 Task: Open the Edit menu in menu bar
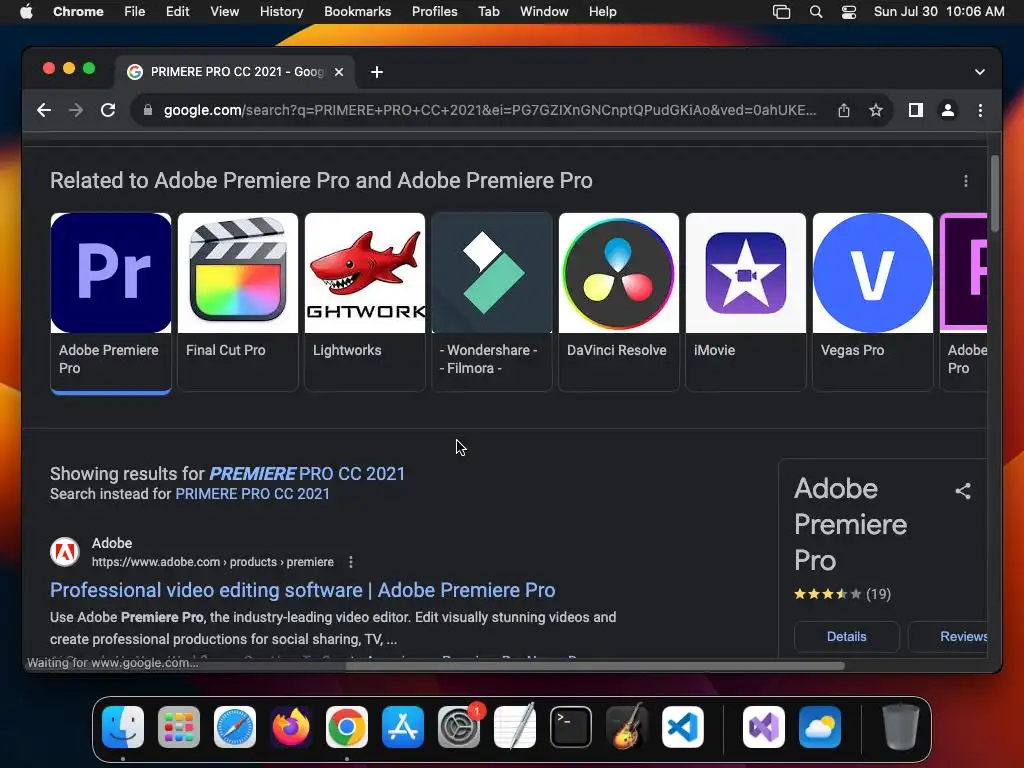pyautogui.click(x=177, y=12)
